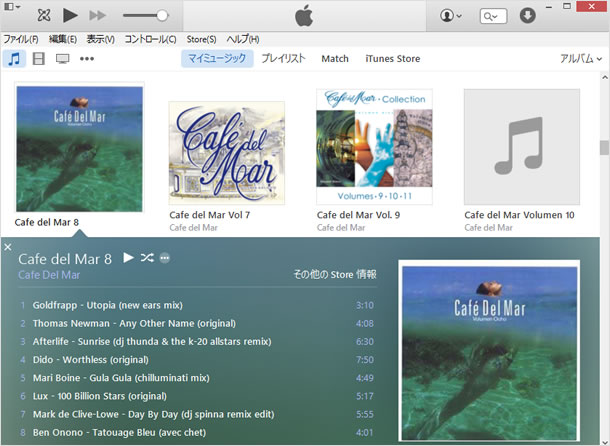Adjust the volume slider knob
Image resolution: width=610 pixels, height=446 pixels.
pos(162,16)
